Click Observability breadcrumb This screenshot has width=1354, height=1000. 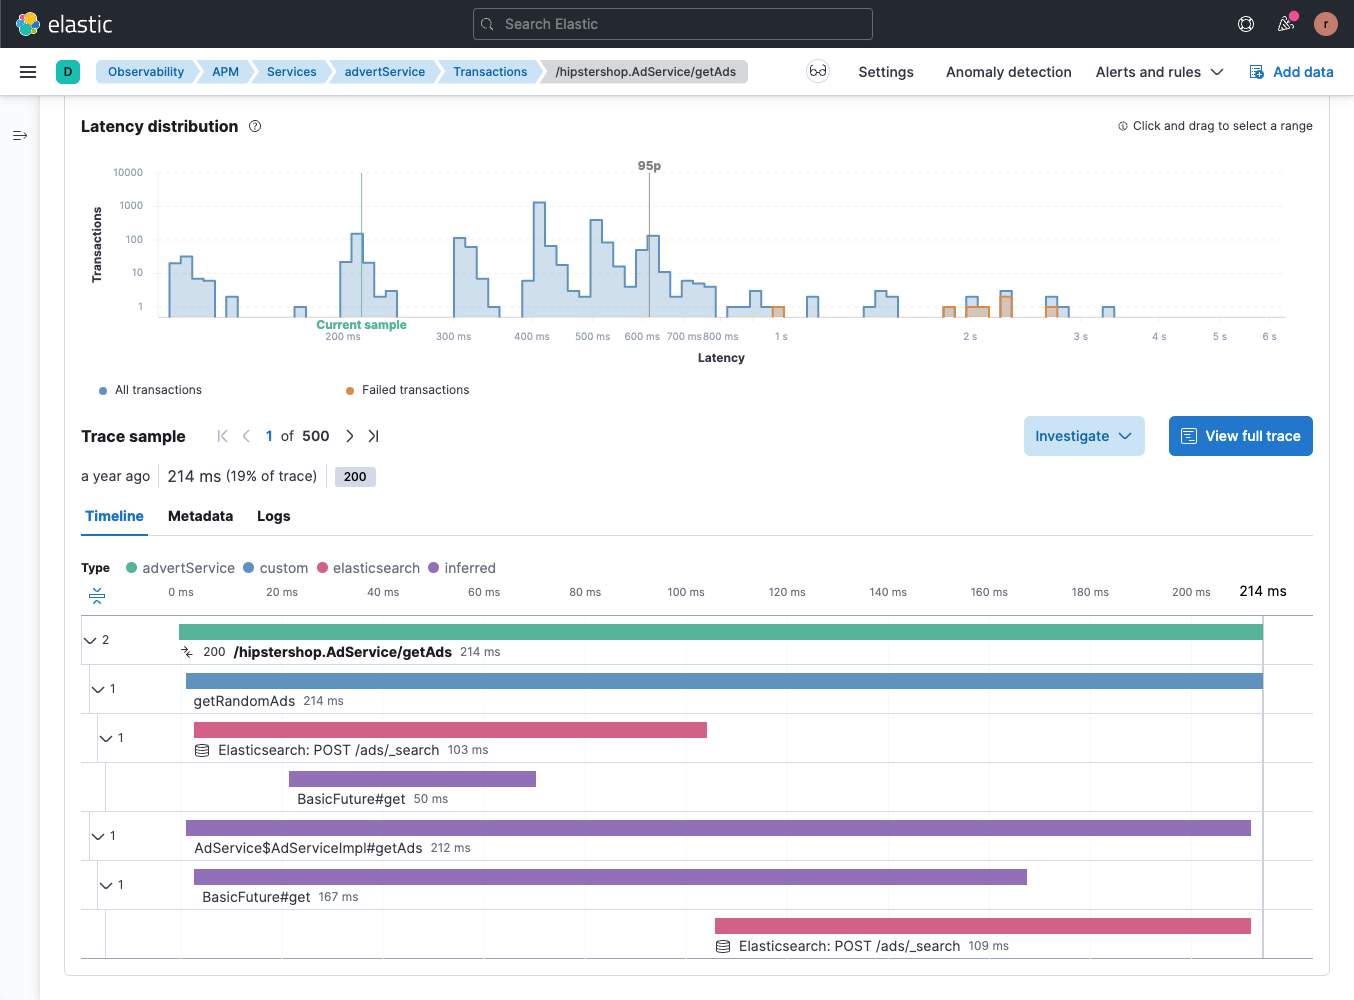pyautogui.click(x=146, y=72)
